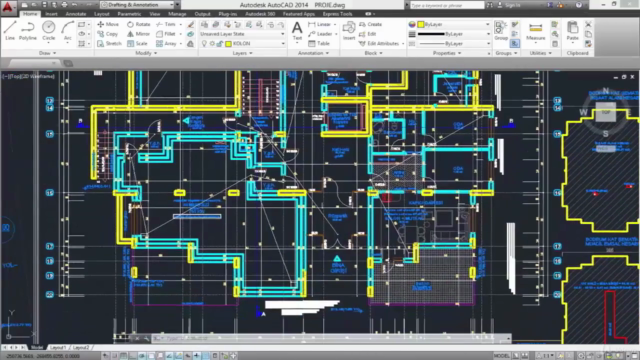Toggle the padlock icon for KOLON layer
This screenshot has height=360, width=640.
pos(220,43)
